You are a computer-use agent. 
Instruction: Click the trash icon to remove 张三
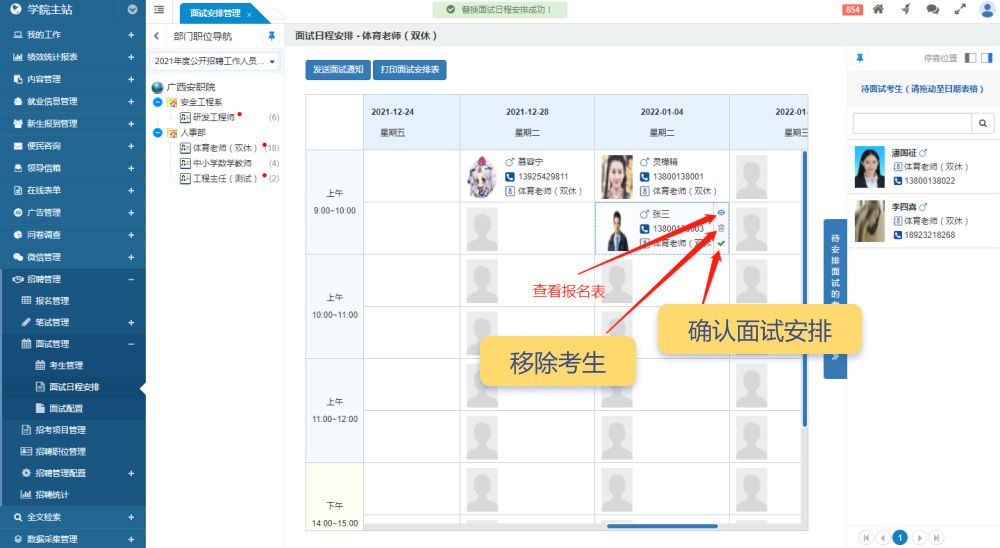click(721, 228)
